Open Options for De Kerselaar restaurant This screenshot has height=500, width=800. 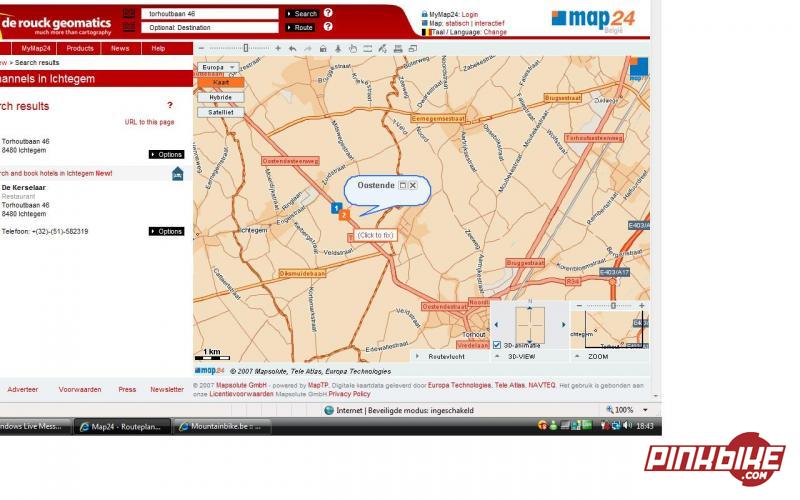point(167,231)
